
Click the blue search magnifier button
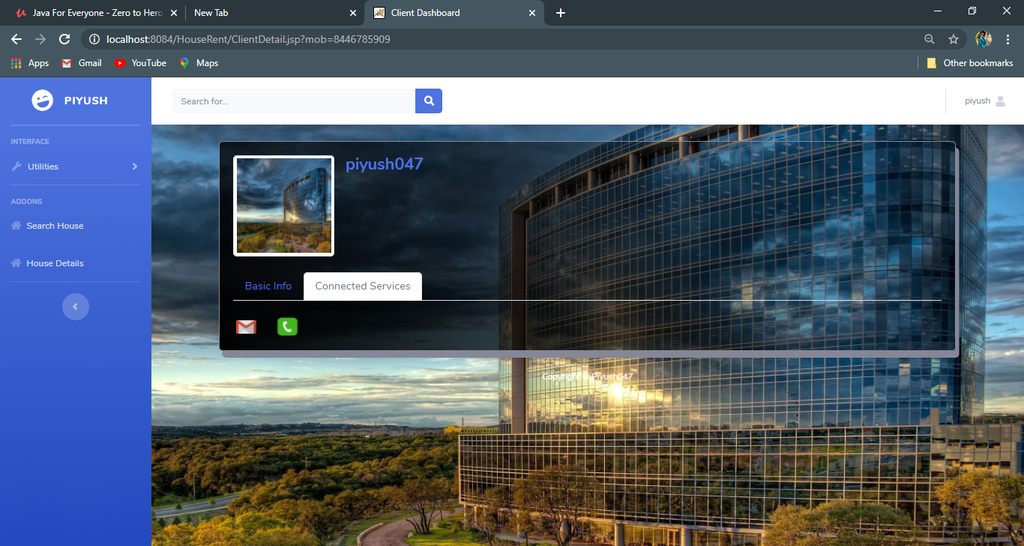coord(428,101)
